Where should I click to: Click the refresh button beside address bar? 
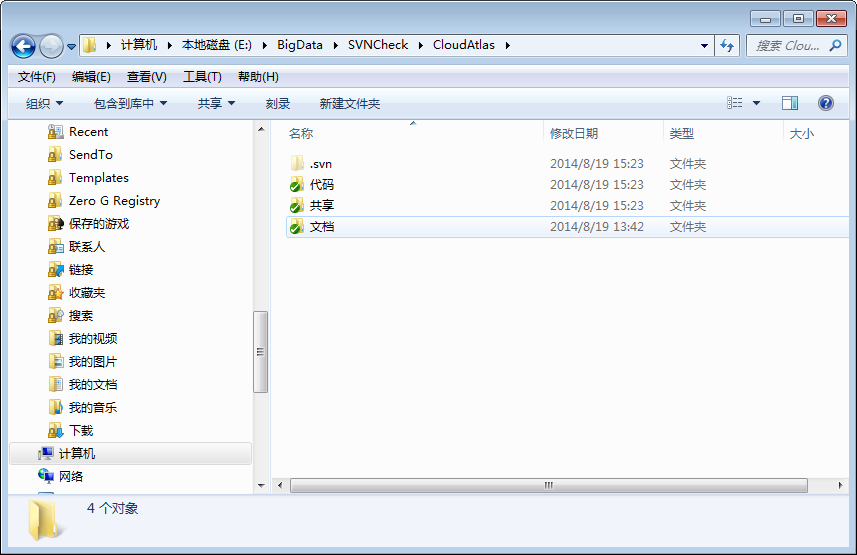[x=727, y=46]
